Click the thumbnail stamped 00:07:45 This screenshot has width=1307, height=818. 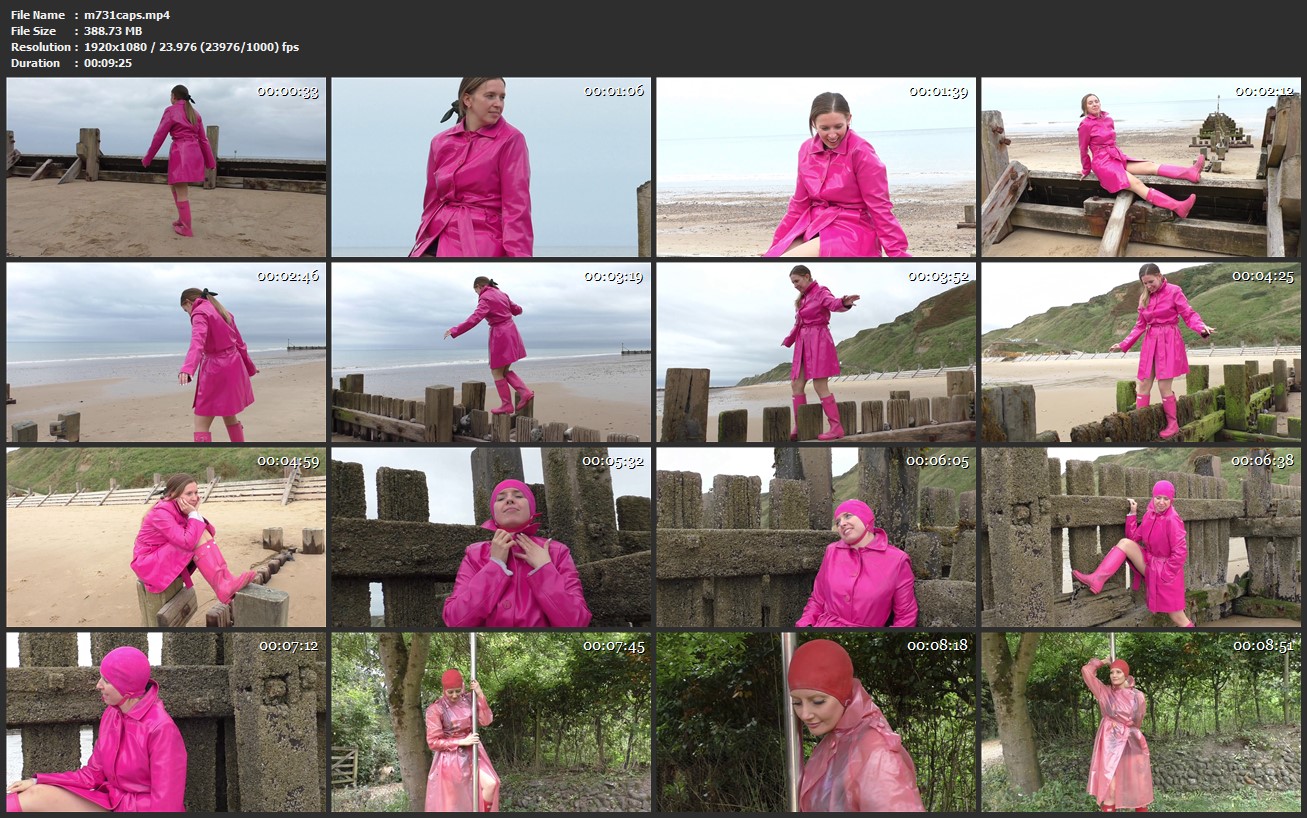tap(491, 722)
